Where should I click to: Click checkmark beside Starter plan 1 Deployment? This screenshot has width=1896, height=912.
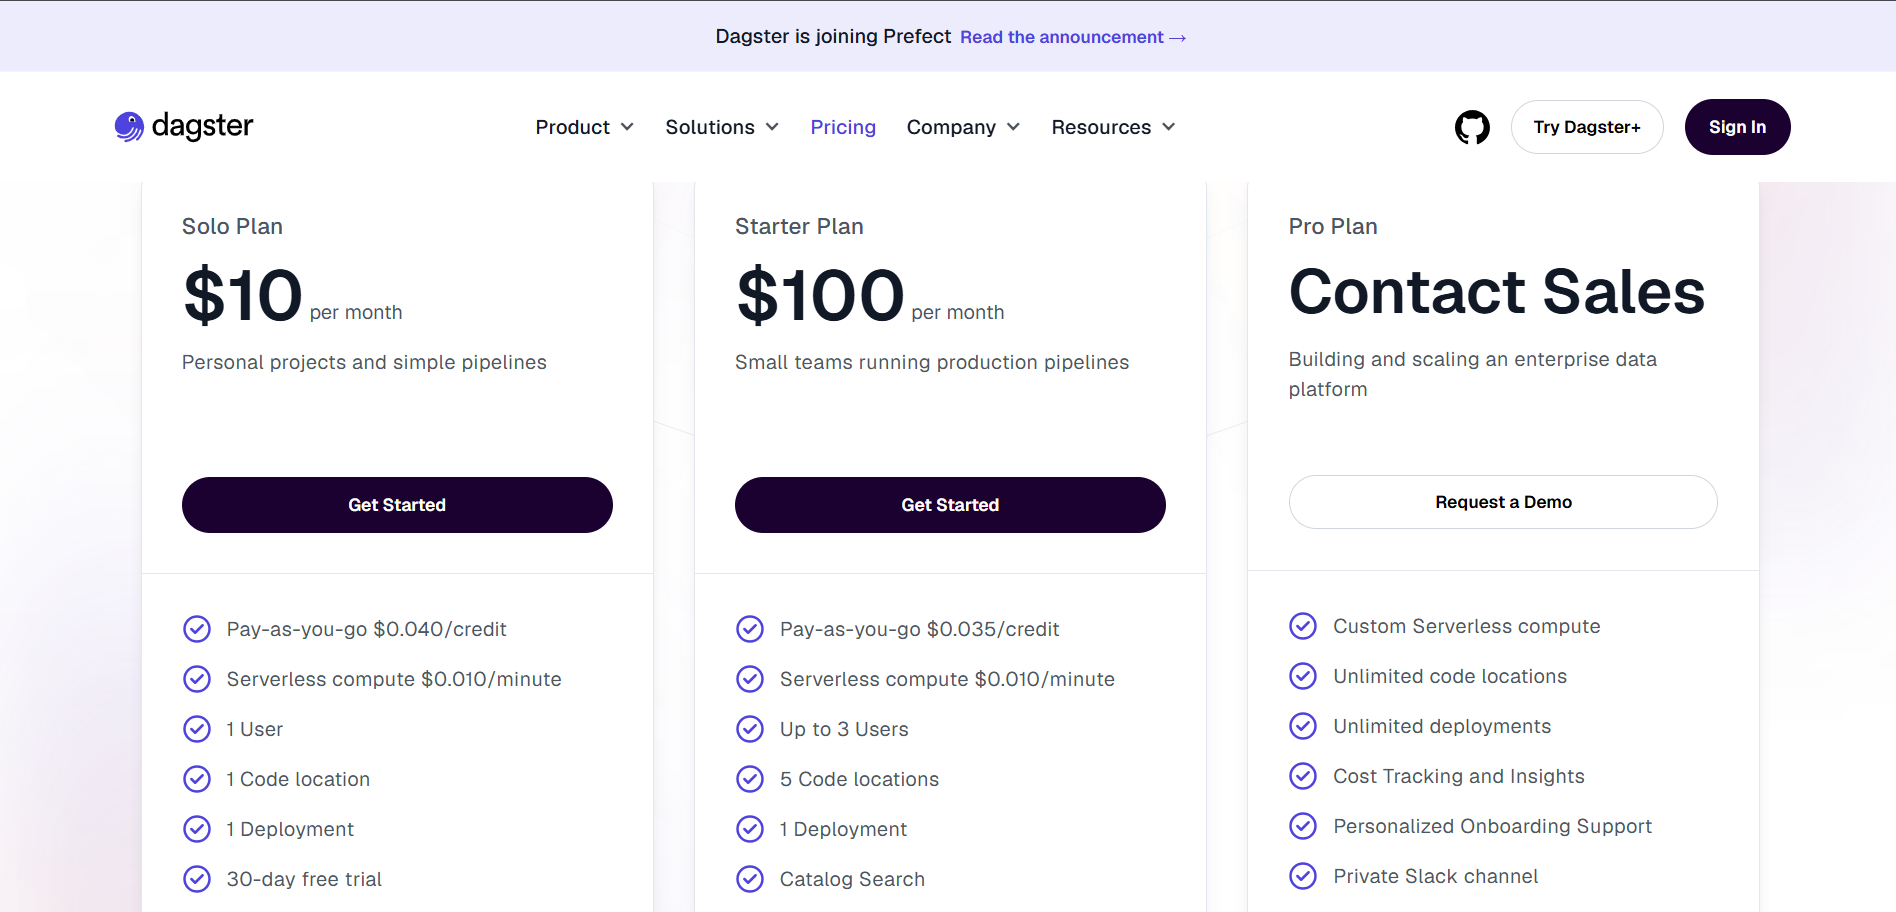coord(750,829)
